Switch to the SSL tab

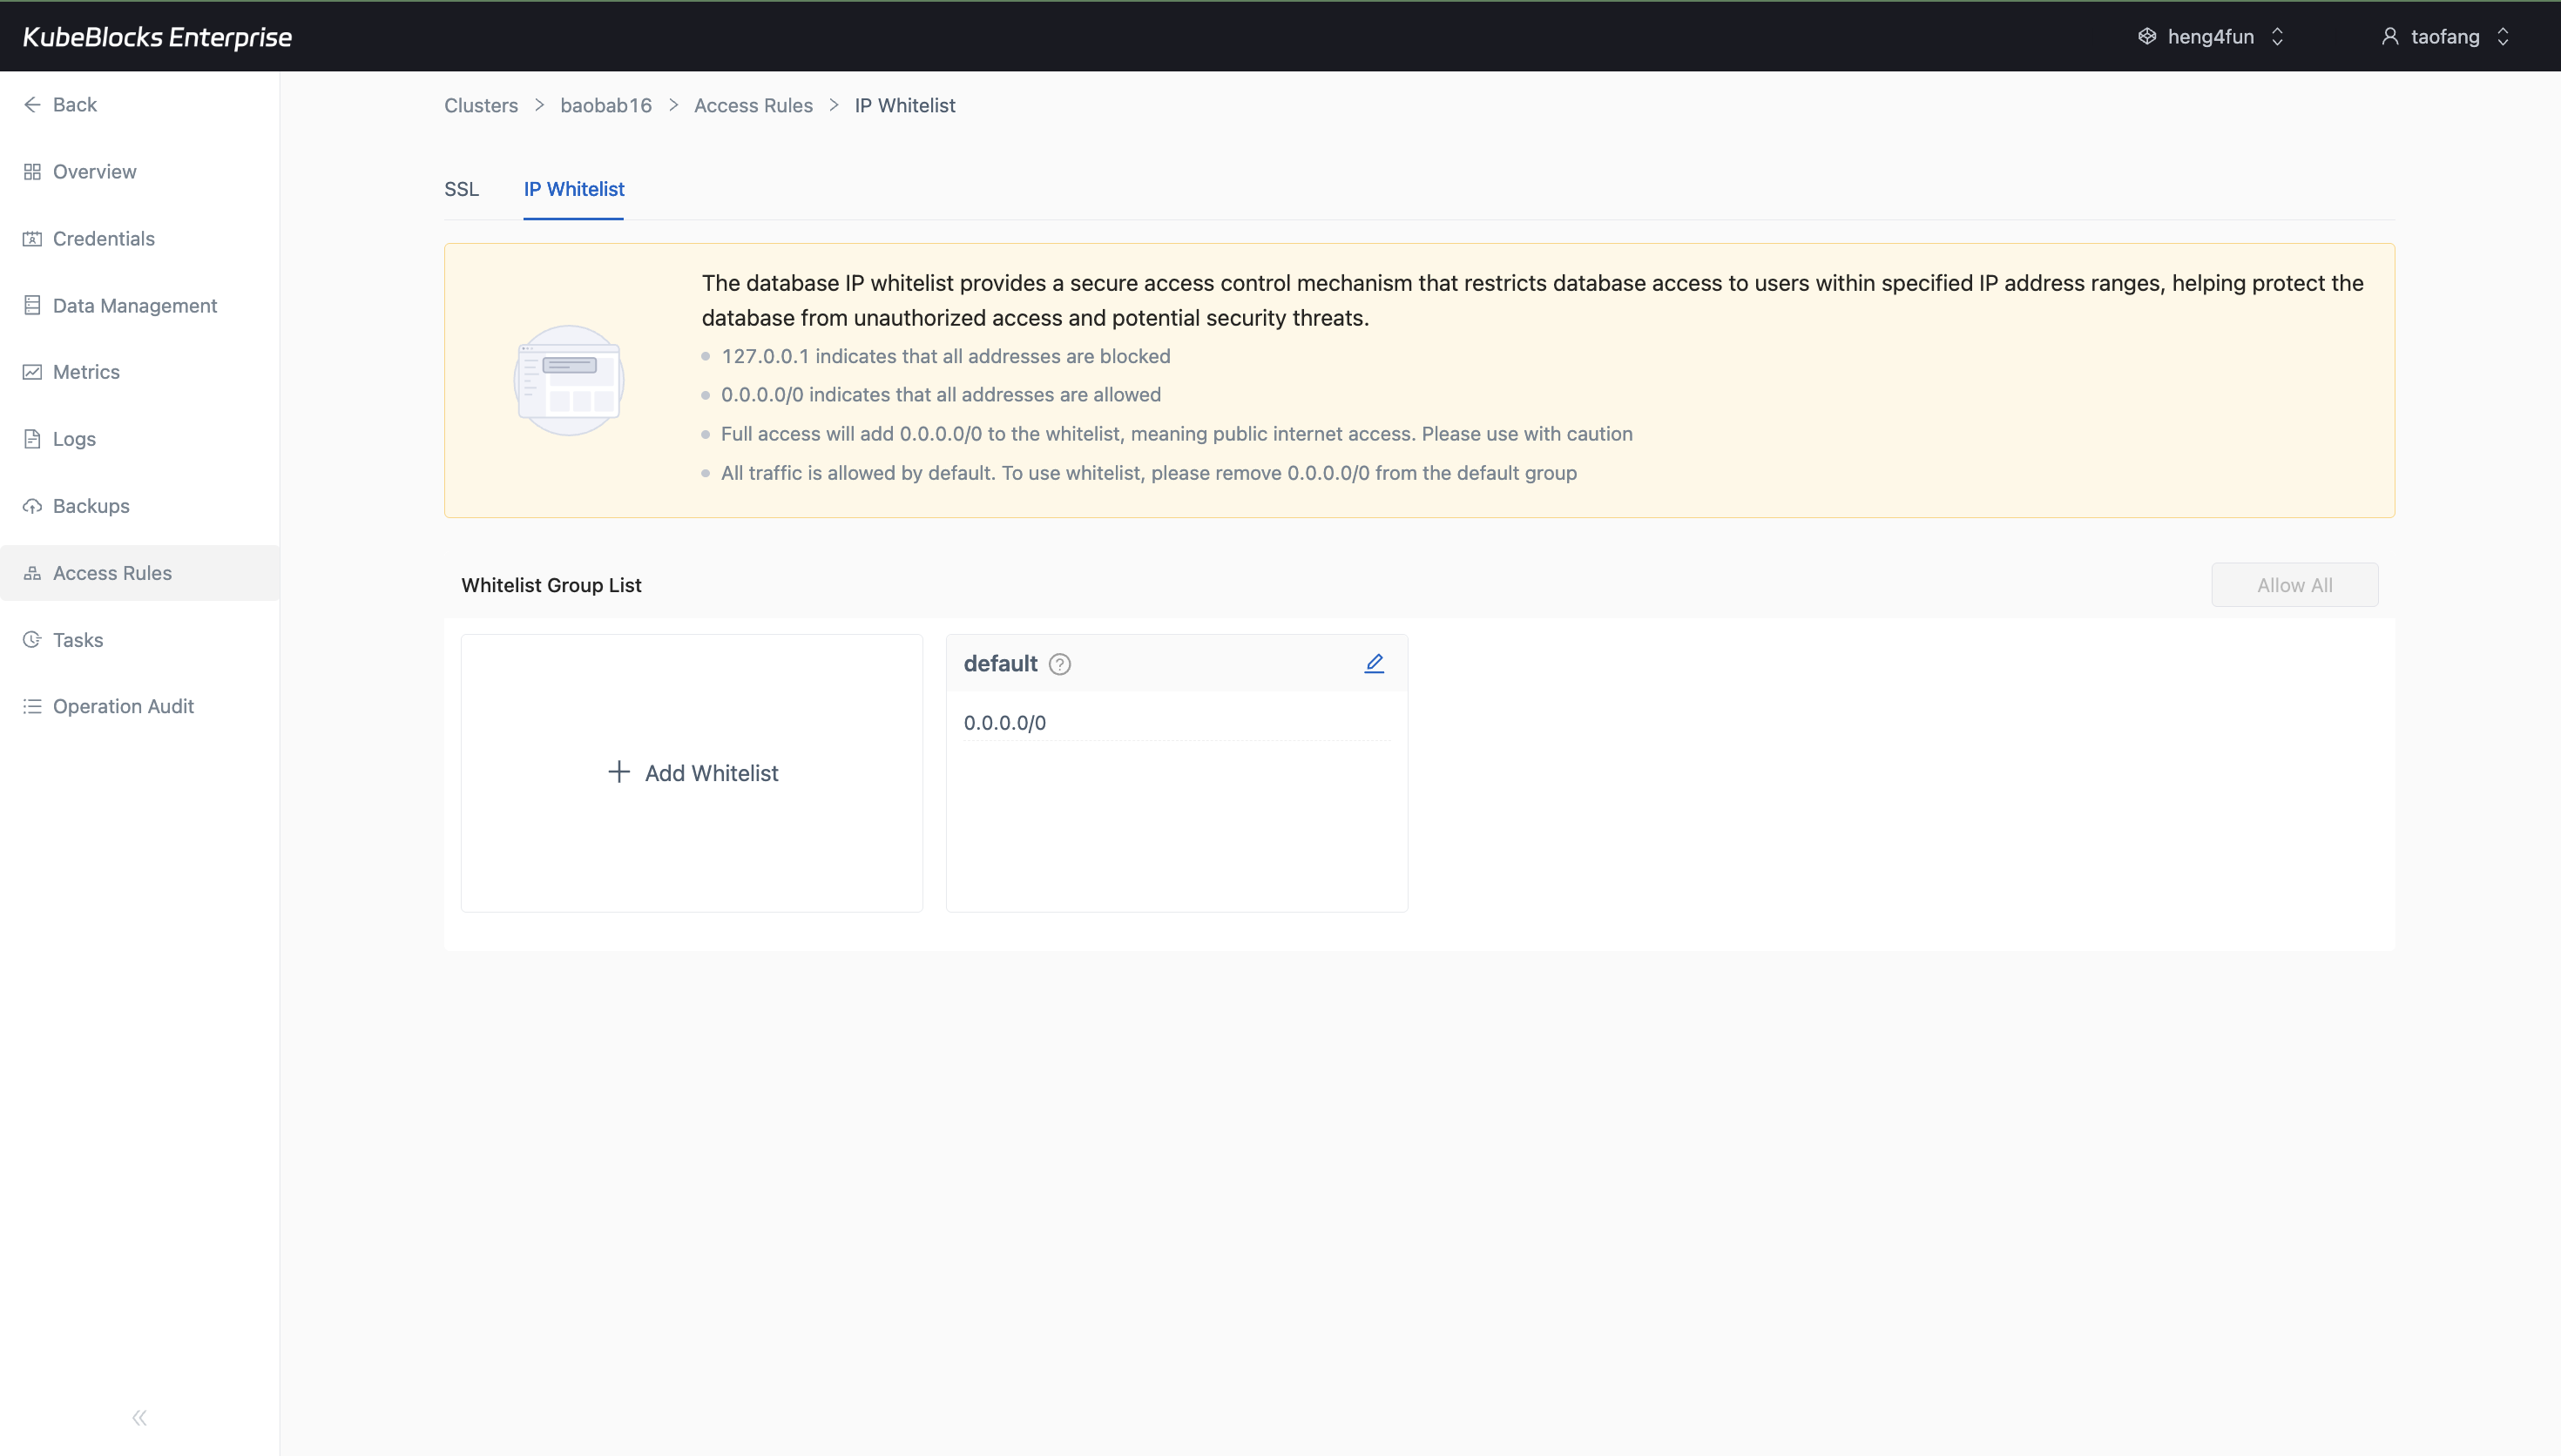[461, 189]
